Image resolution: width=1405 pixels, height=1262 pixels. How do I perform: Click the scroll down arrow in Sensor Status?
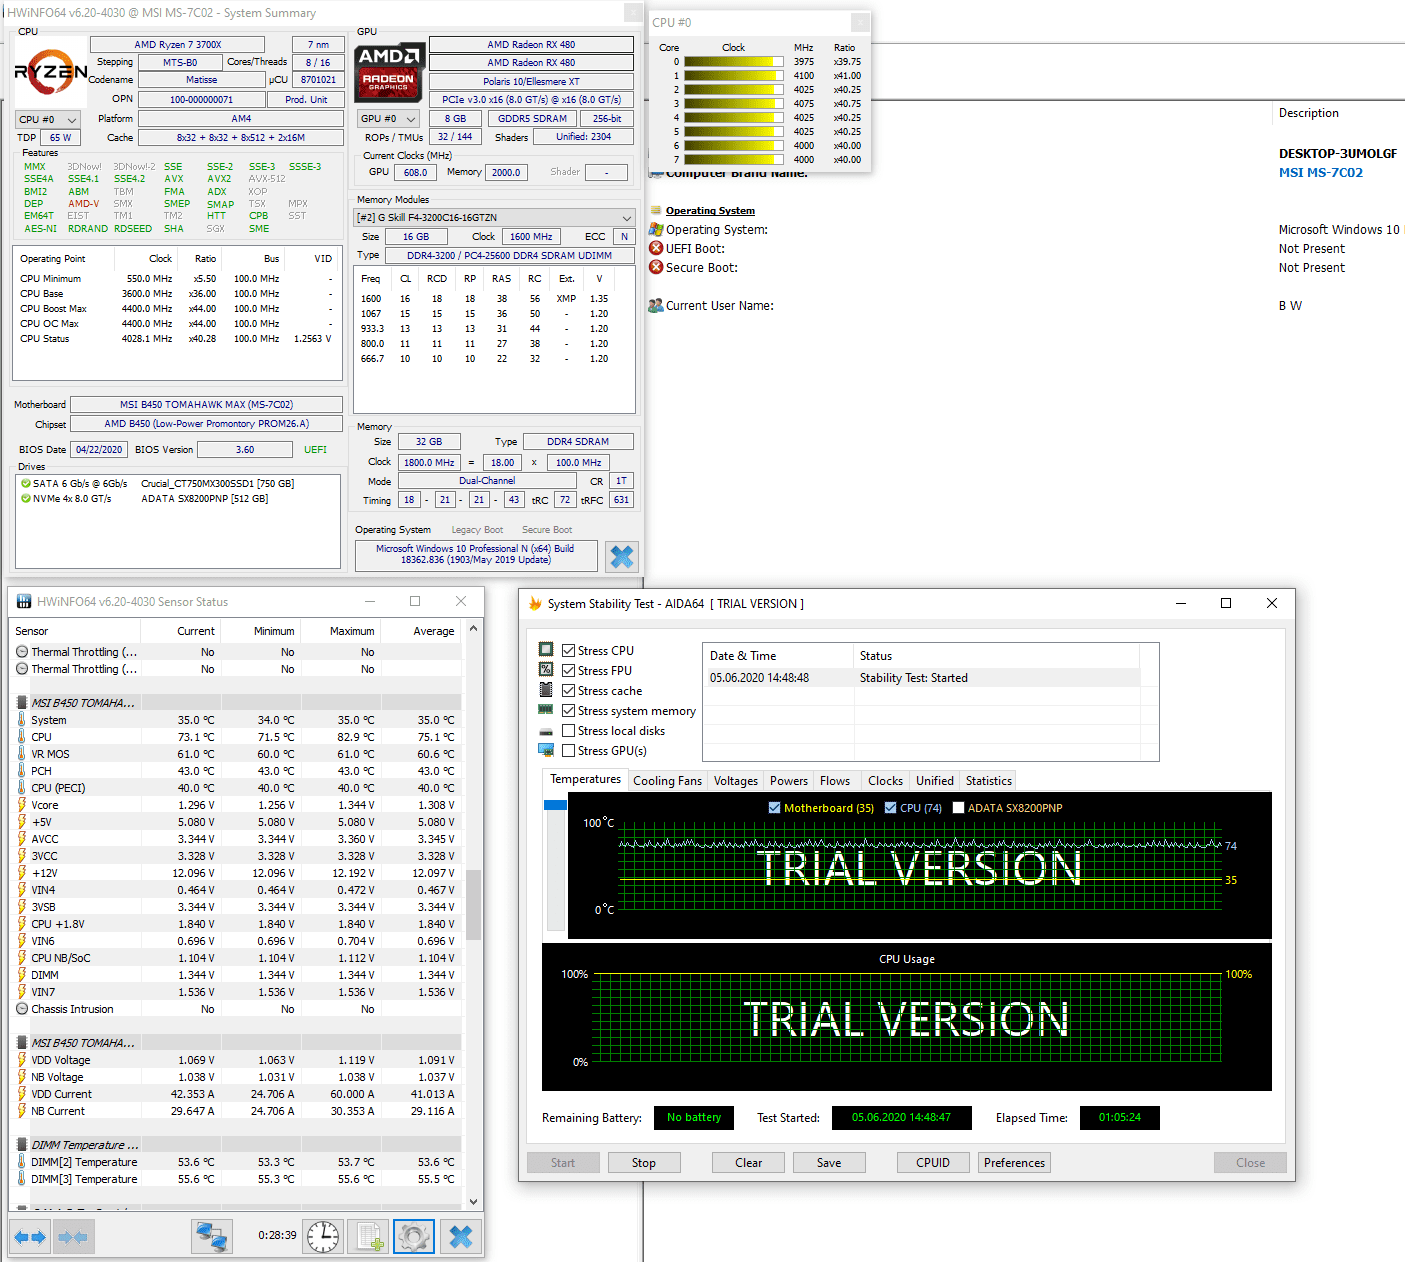click(x=474, y=1201)
